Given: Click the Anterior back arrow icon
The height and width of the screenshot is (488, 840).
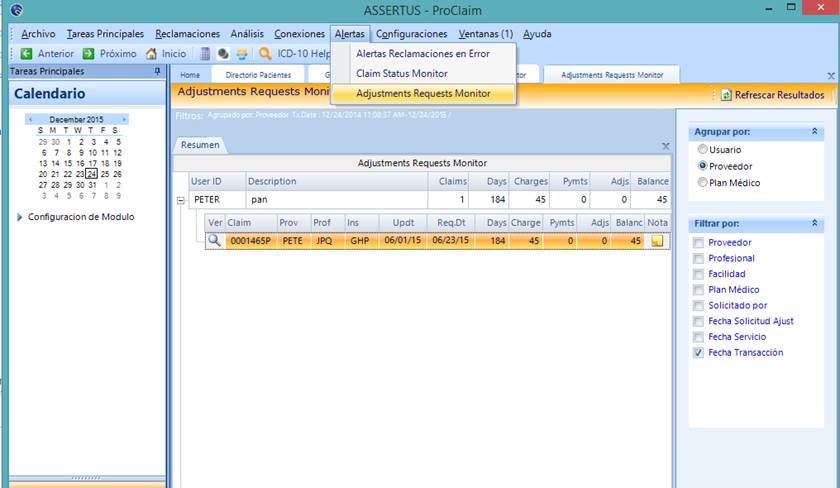Looking at the screenshot, I should pos(26,54).
